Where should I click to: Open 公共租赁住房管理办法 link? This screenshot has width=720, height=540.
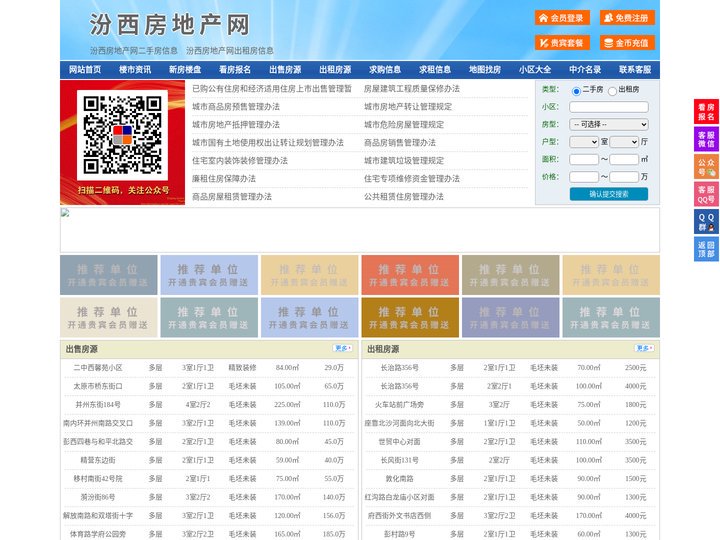[x=404, y=197]
